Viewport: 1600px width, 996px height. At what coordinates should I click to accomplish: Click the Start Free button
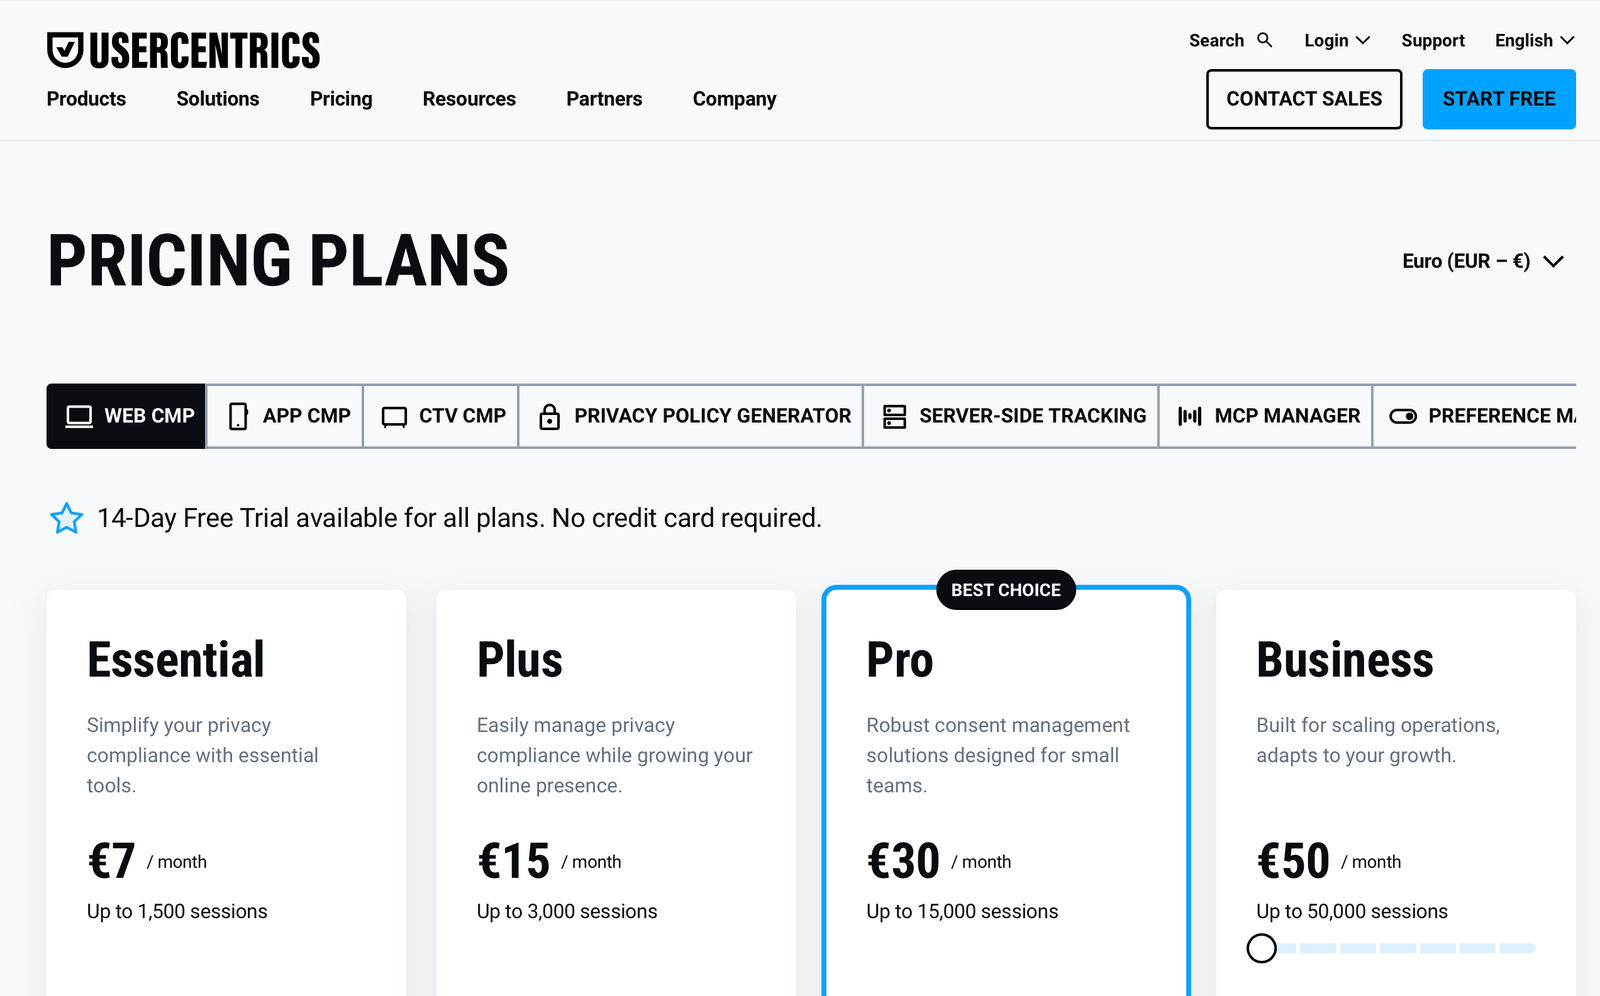click(x=1498, y=99)
